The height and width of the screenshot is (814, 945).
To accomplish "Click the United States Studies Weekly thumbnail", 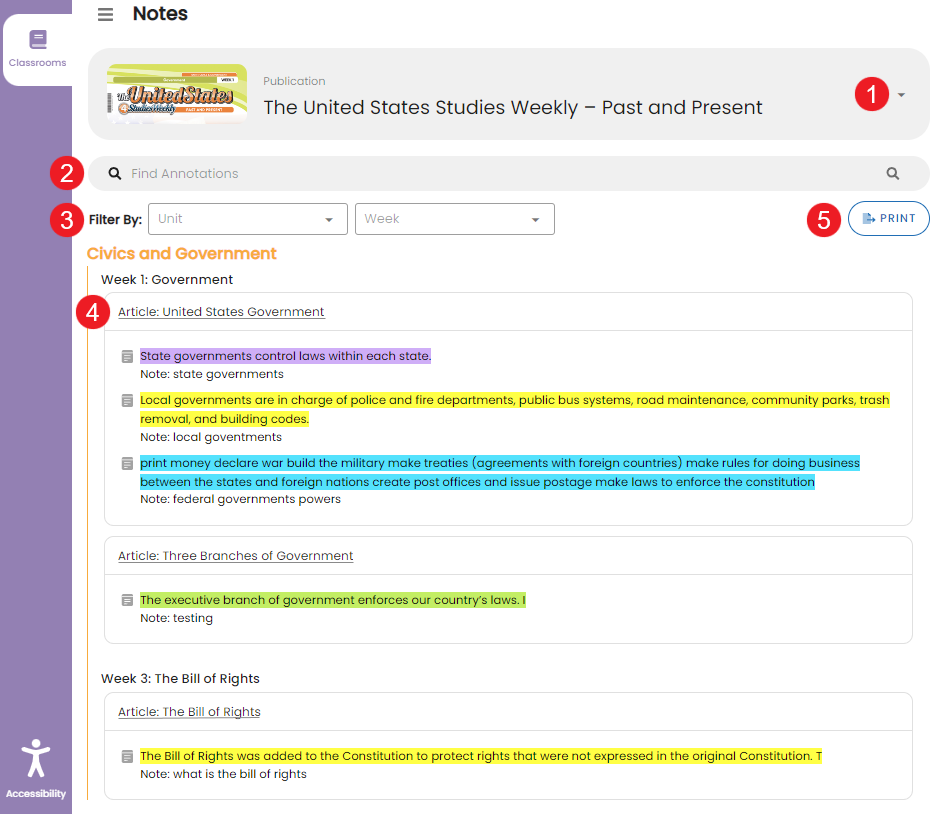I will 177,94.
